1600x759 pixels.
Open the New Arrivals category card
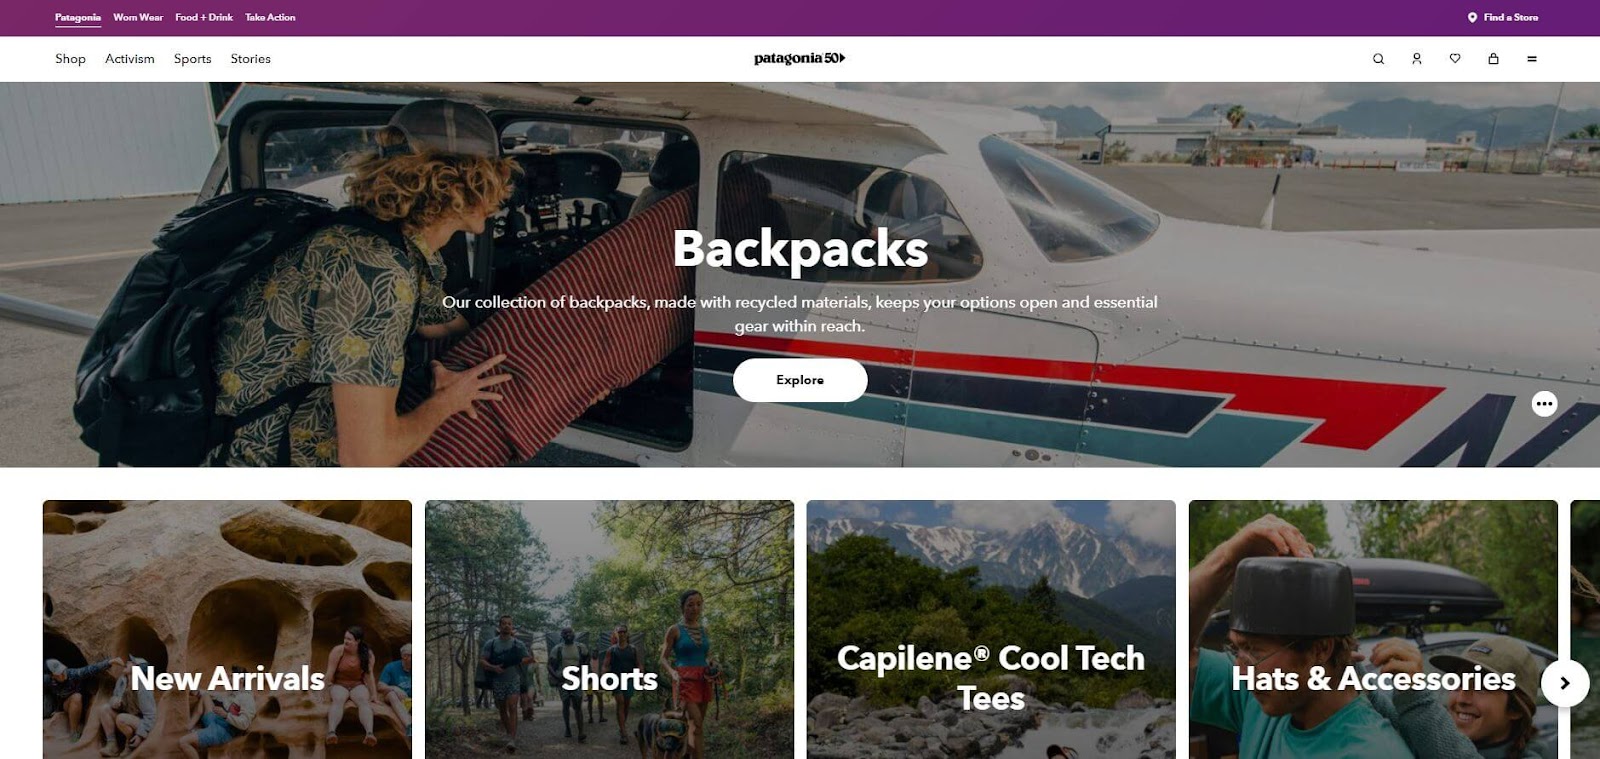[227, 630]
